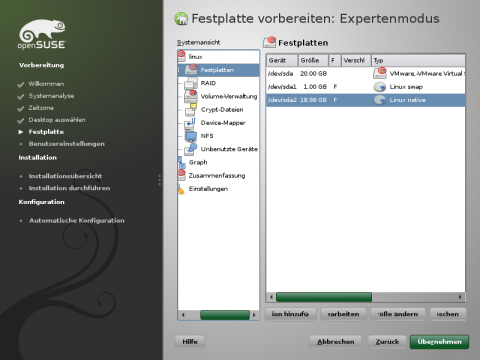Click the Linux native partition icon
The width and height of the screenshot is (480, 360).
pyautogui.click(x=380, y=100)
